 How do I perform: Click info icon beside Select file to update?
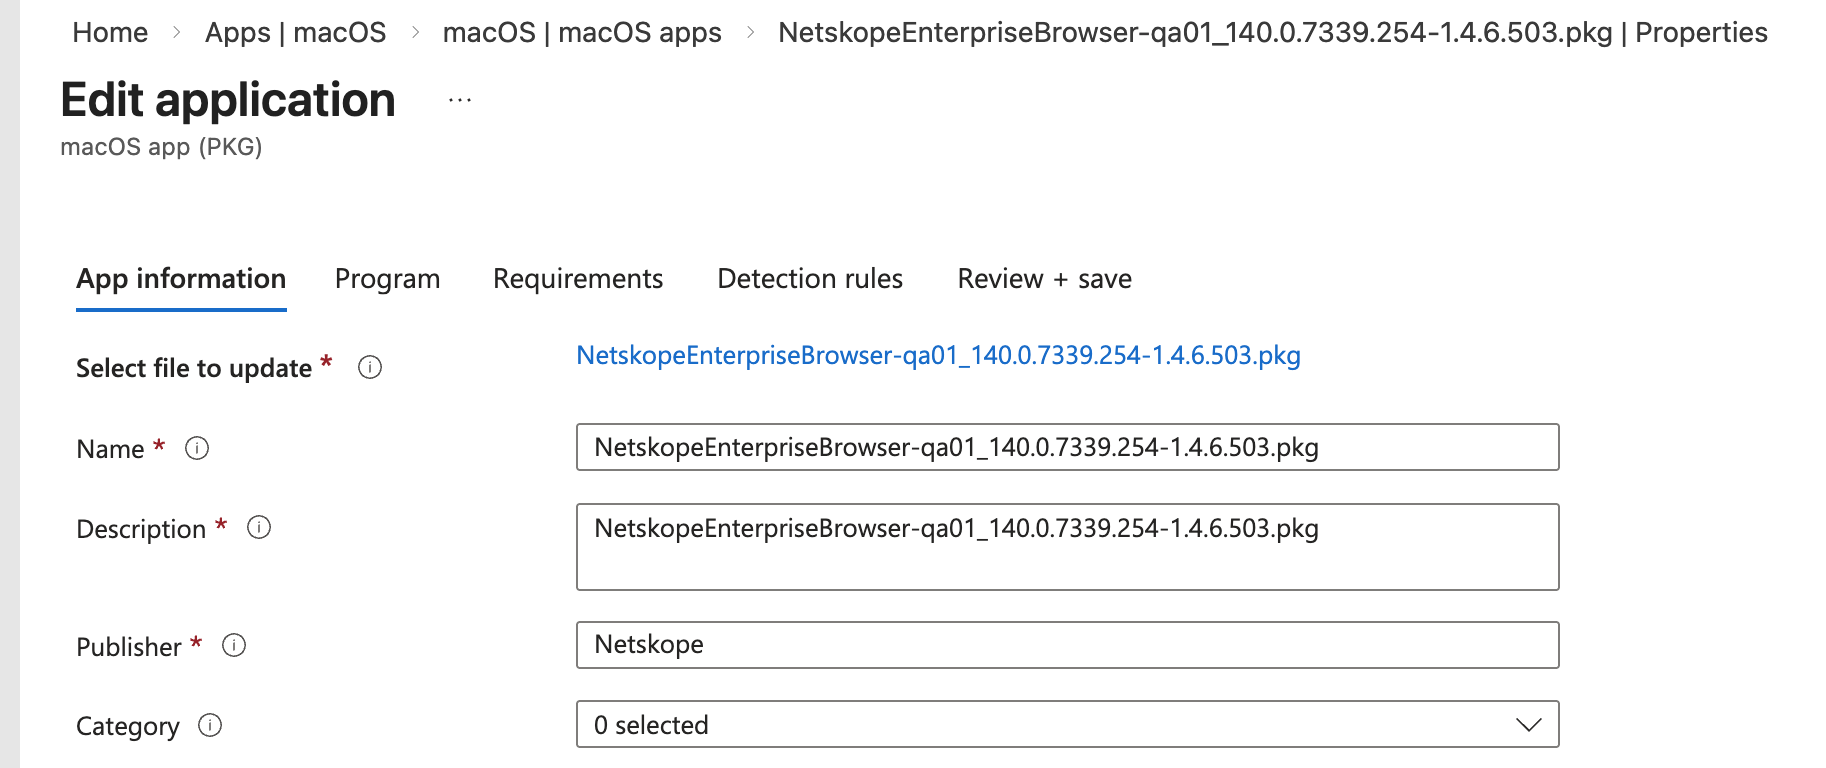pos(370,367)
